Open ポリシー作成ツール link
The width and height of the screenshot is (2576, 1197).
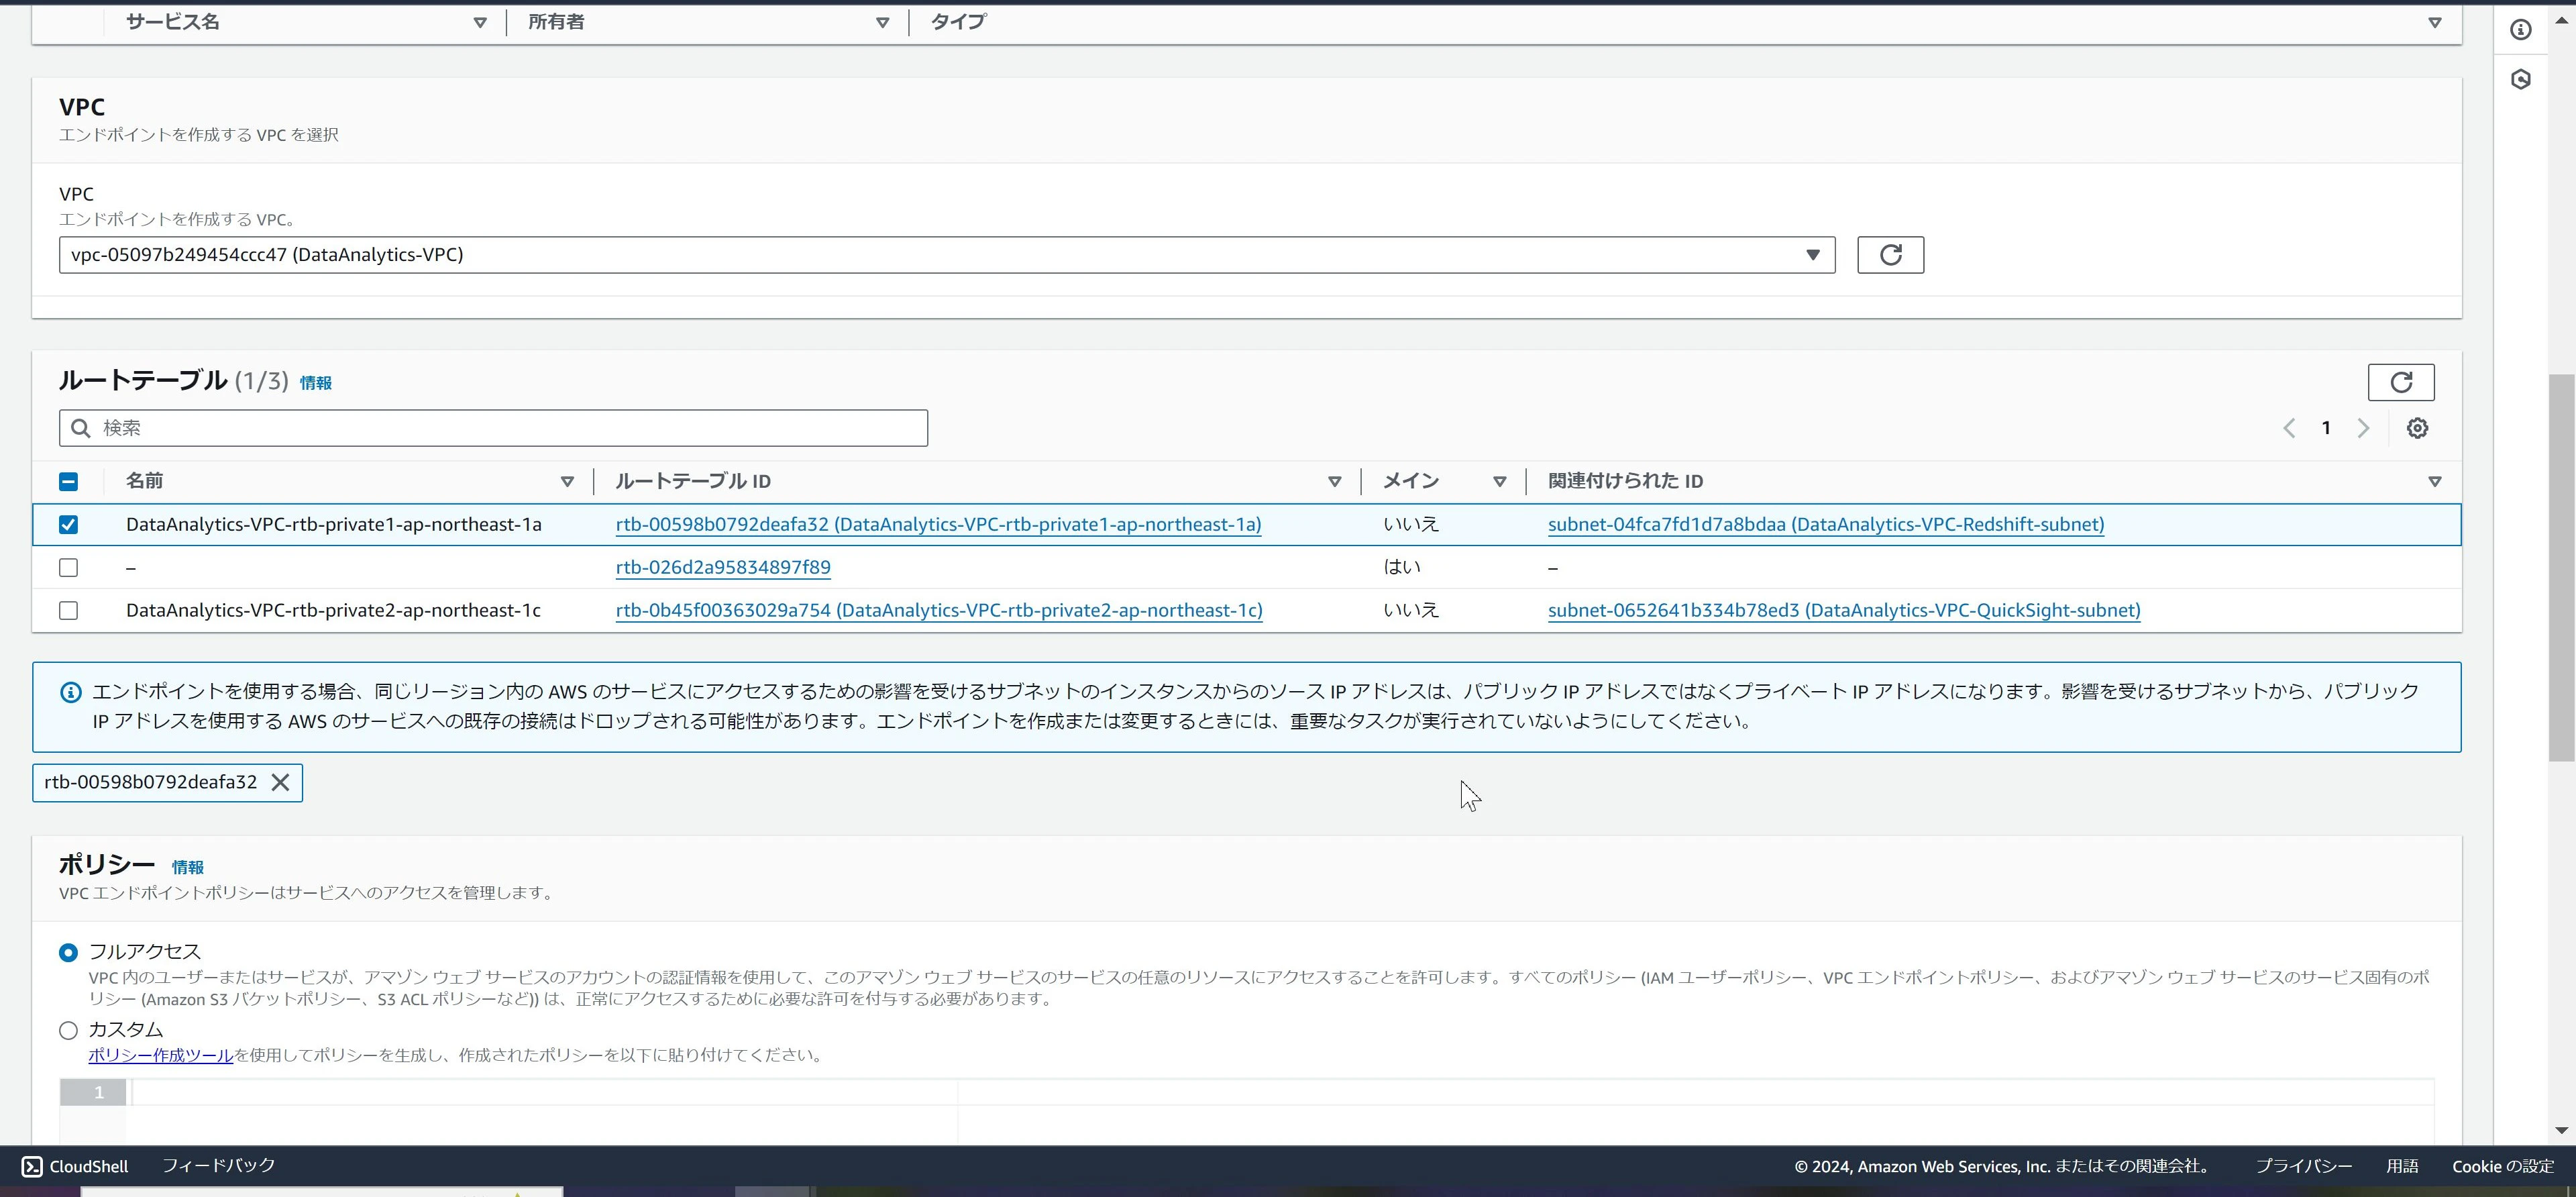click(160, 1055)
